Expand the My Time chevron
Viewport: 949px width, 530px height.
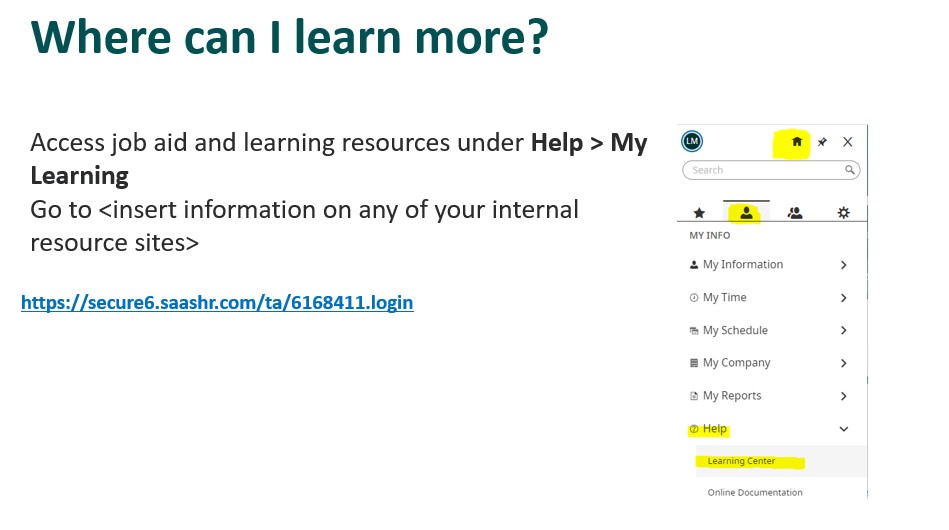(844, 298)
